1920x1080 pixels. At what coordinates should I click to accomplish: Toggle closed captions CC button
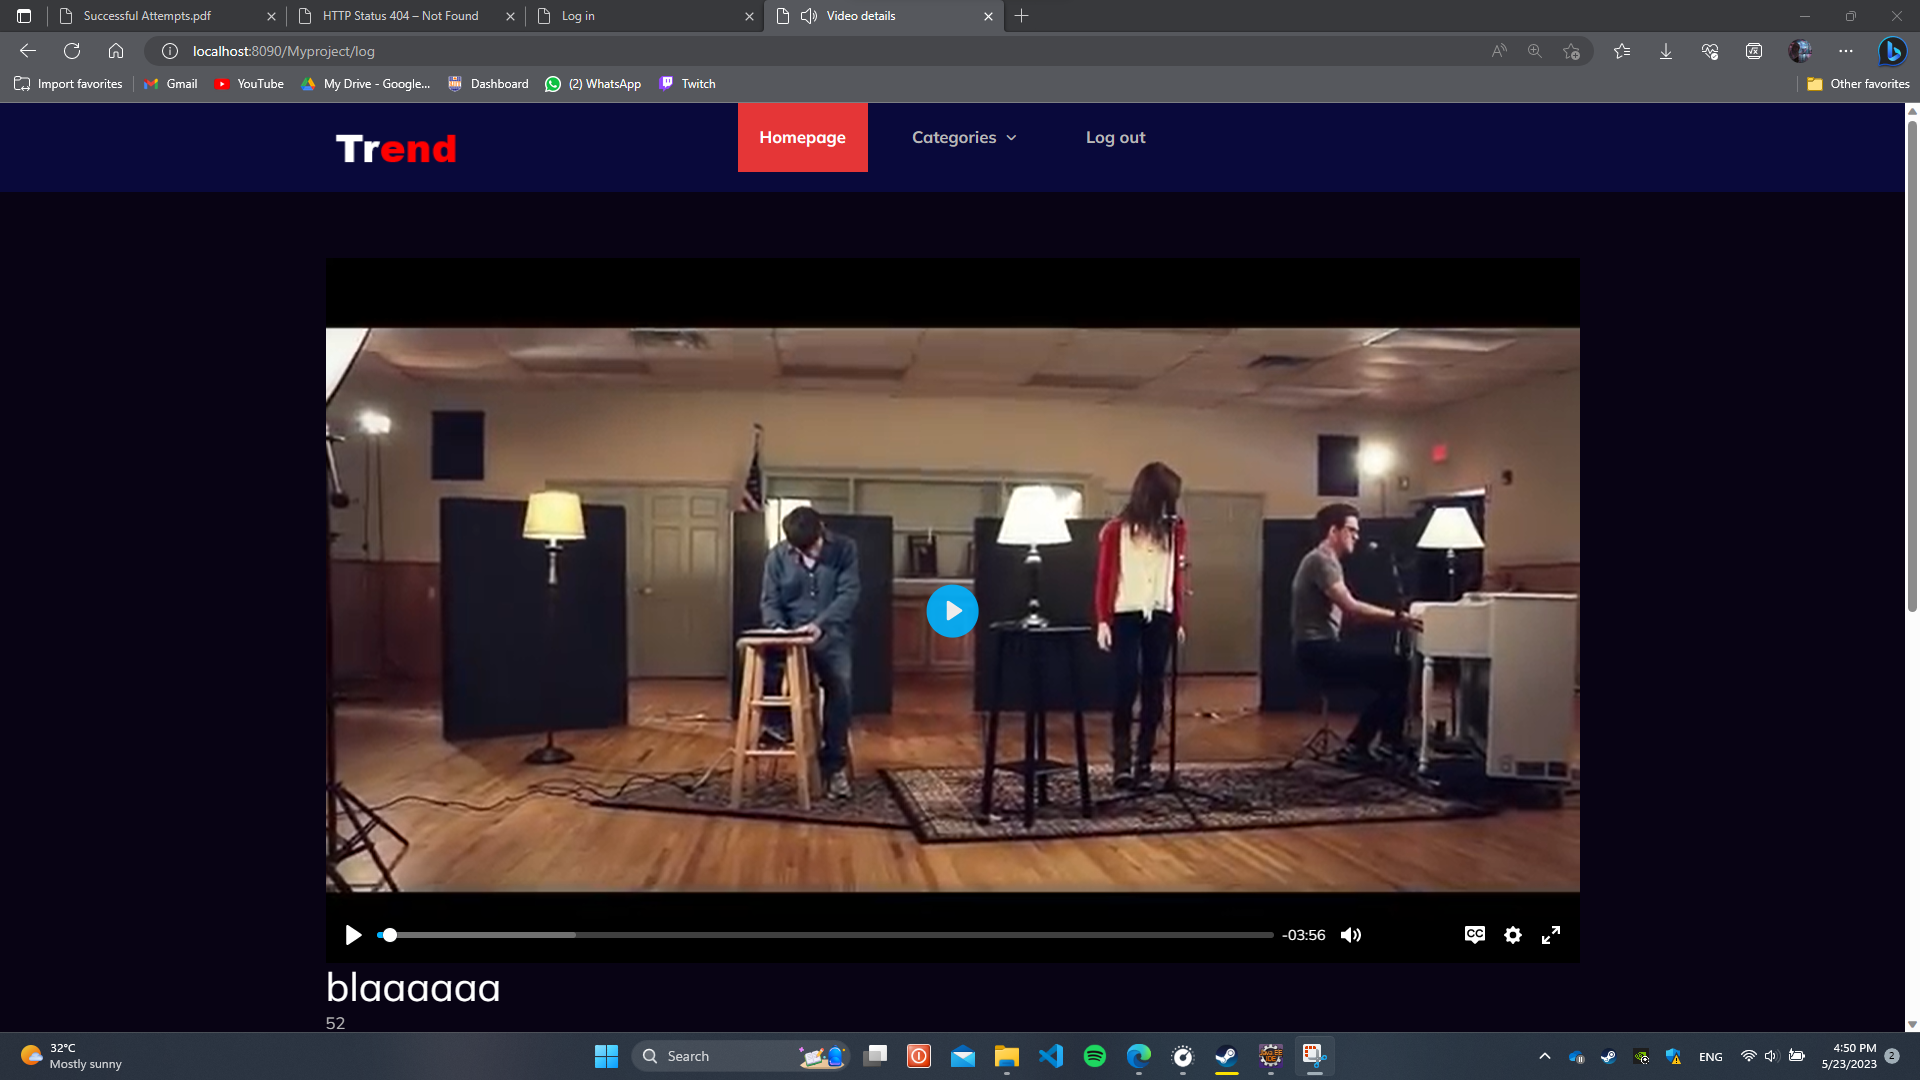point(1474,934)
